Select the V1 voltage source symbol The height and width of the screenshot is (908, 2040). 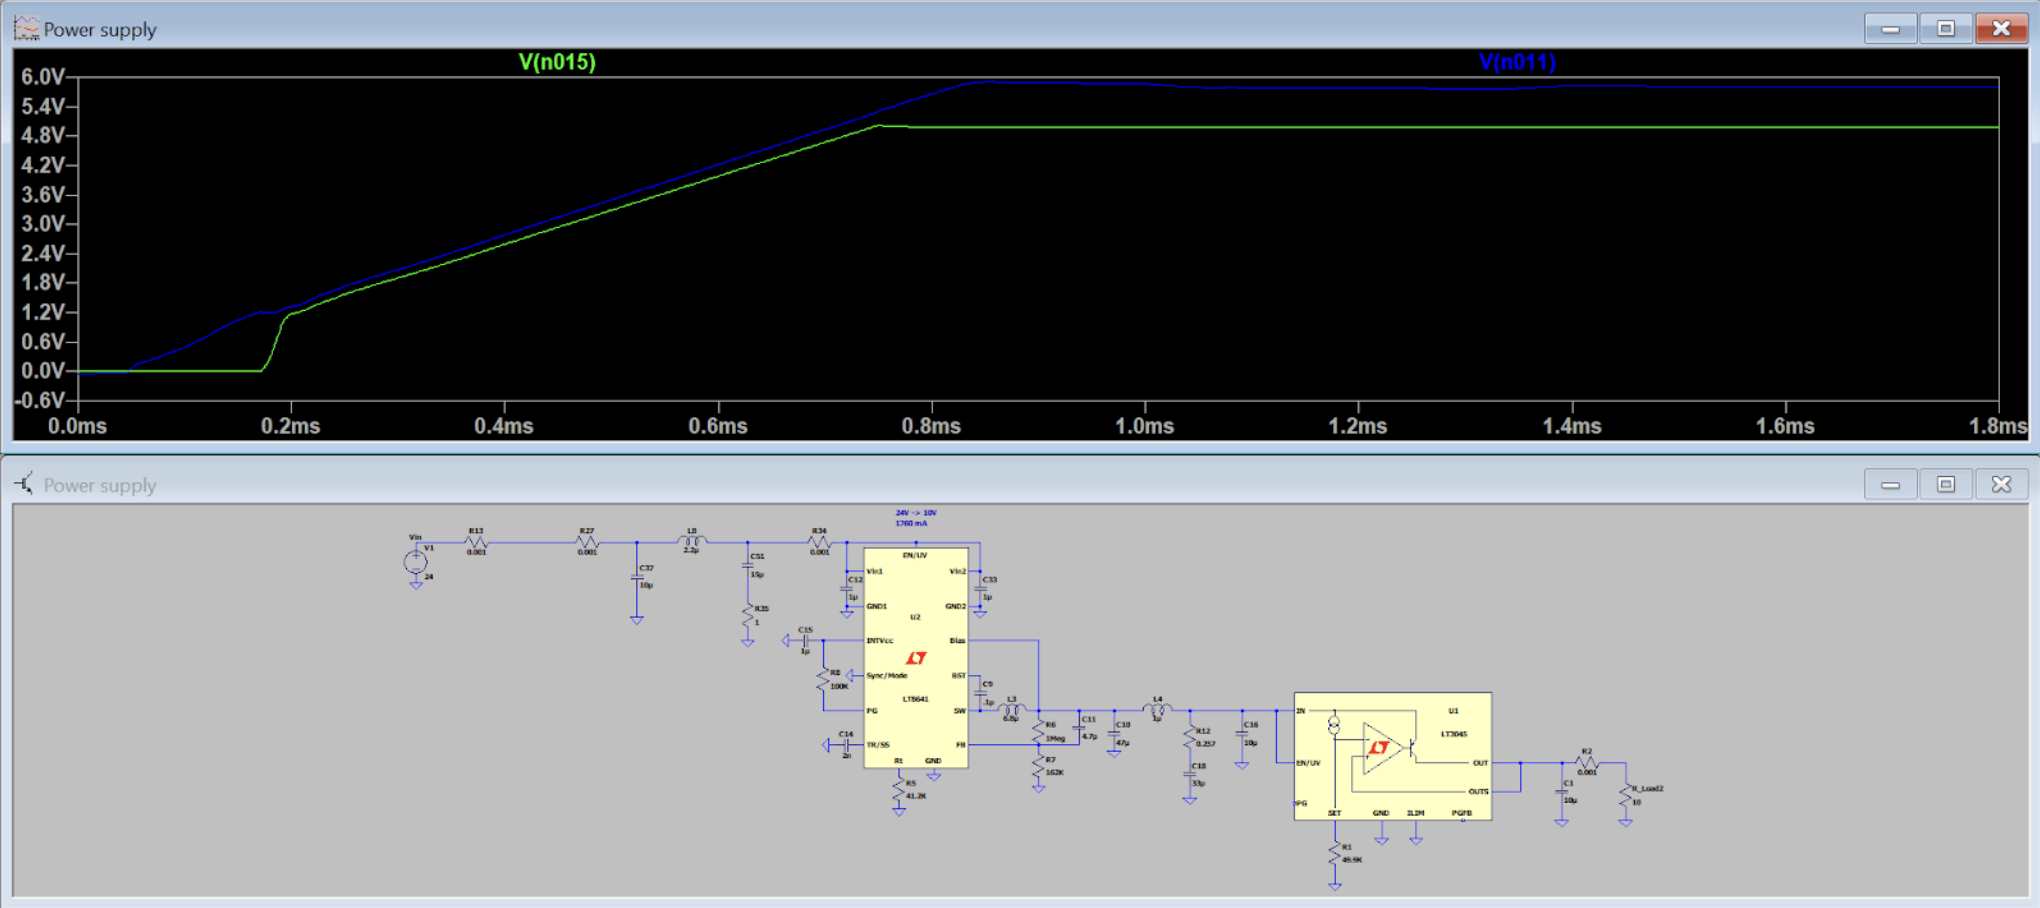pos(415,562)
